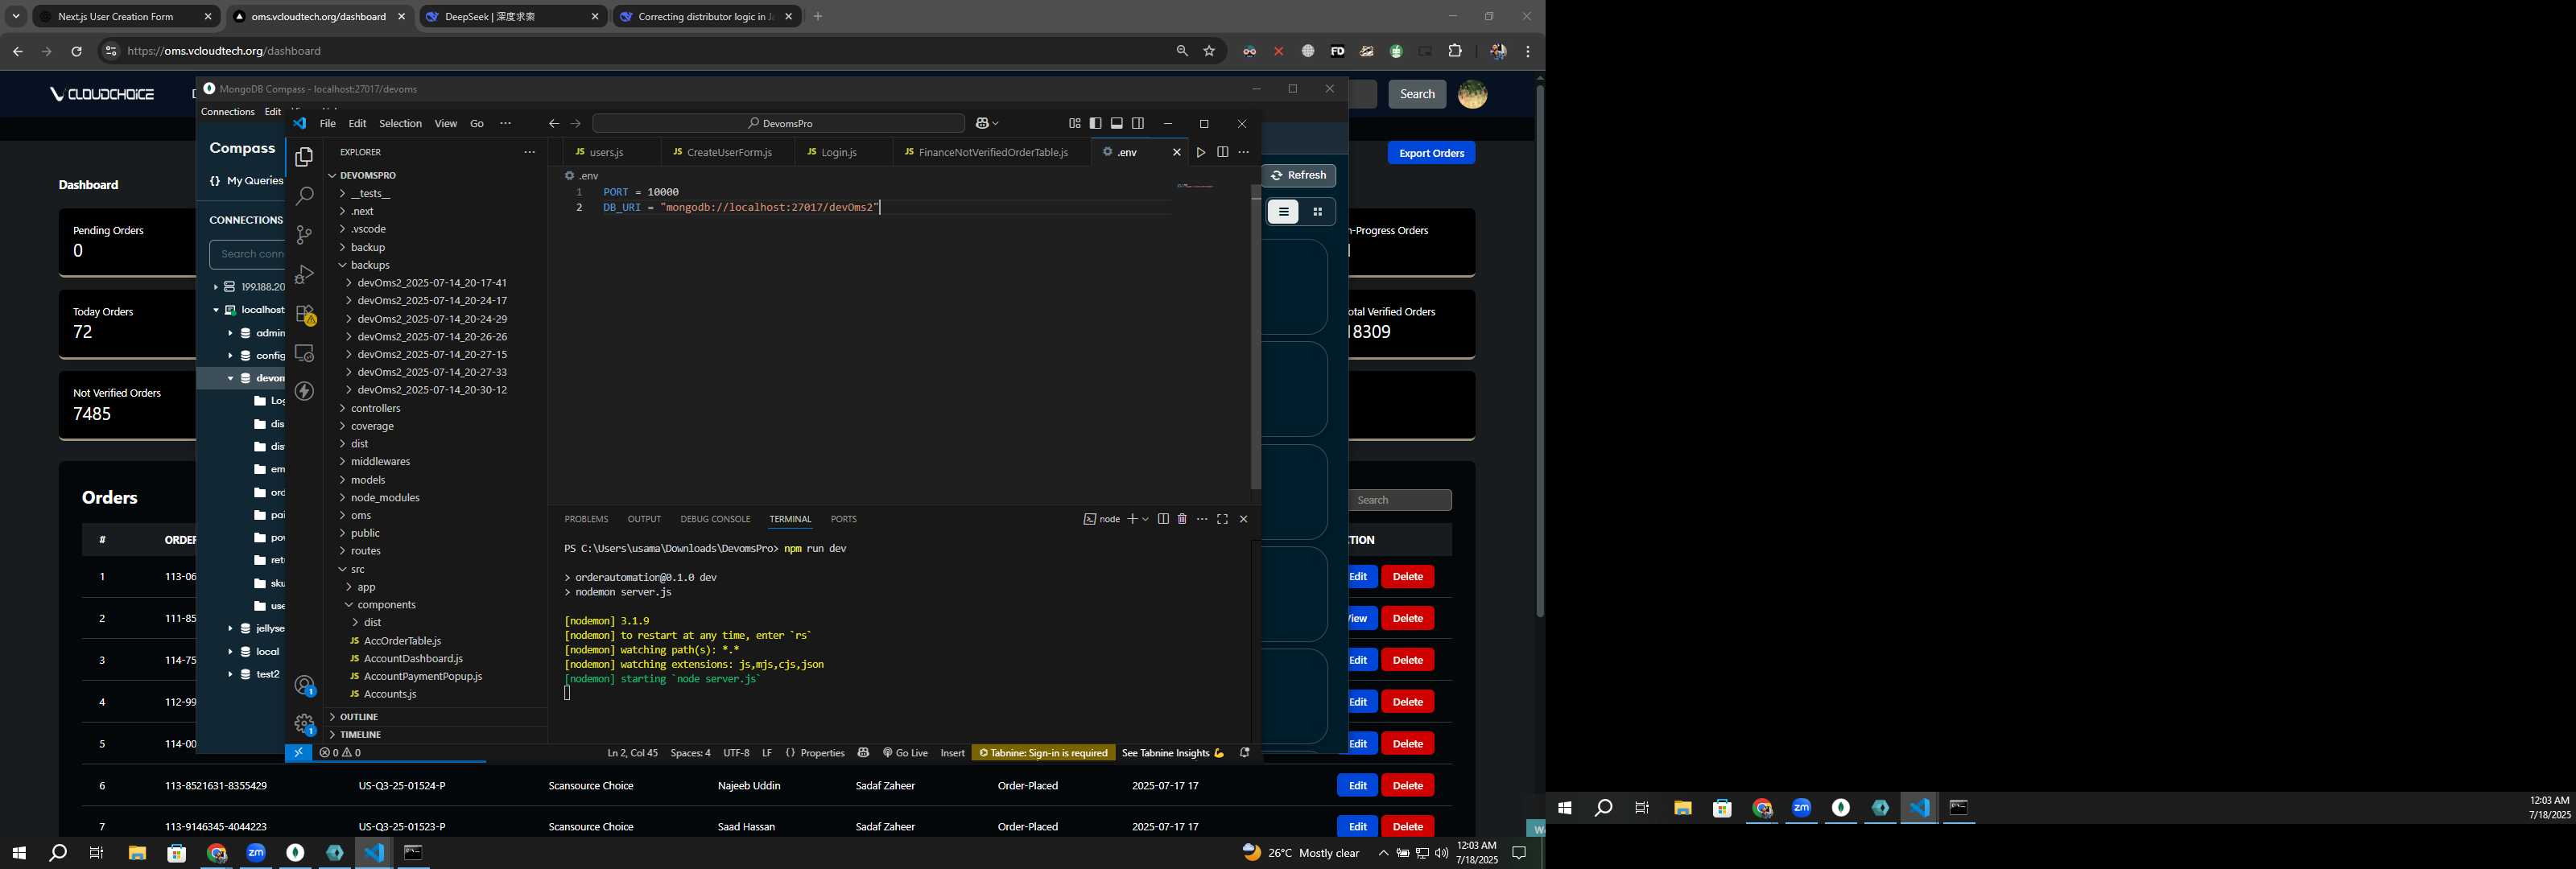
Task: Open the notifications bell in the VS Code status bar
Action: coord(1244,753)
